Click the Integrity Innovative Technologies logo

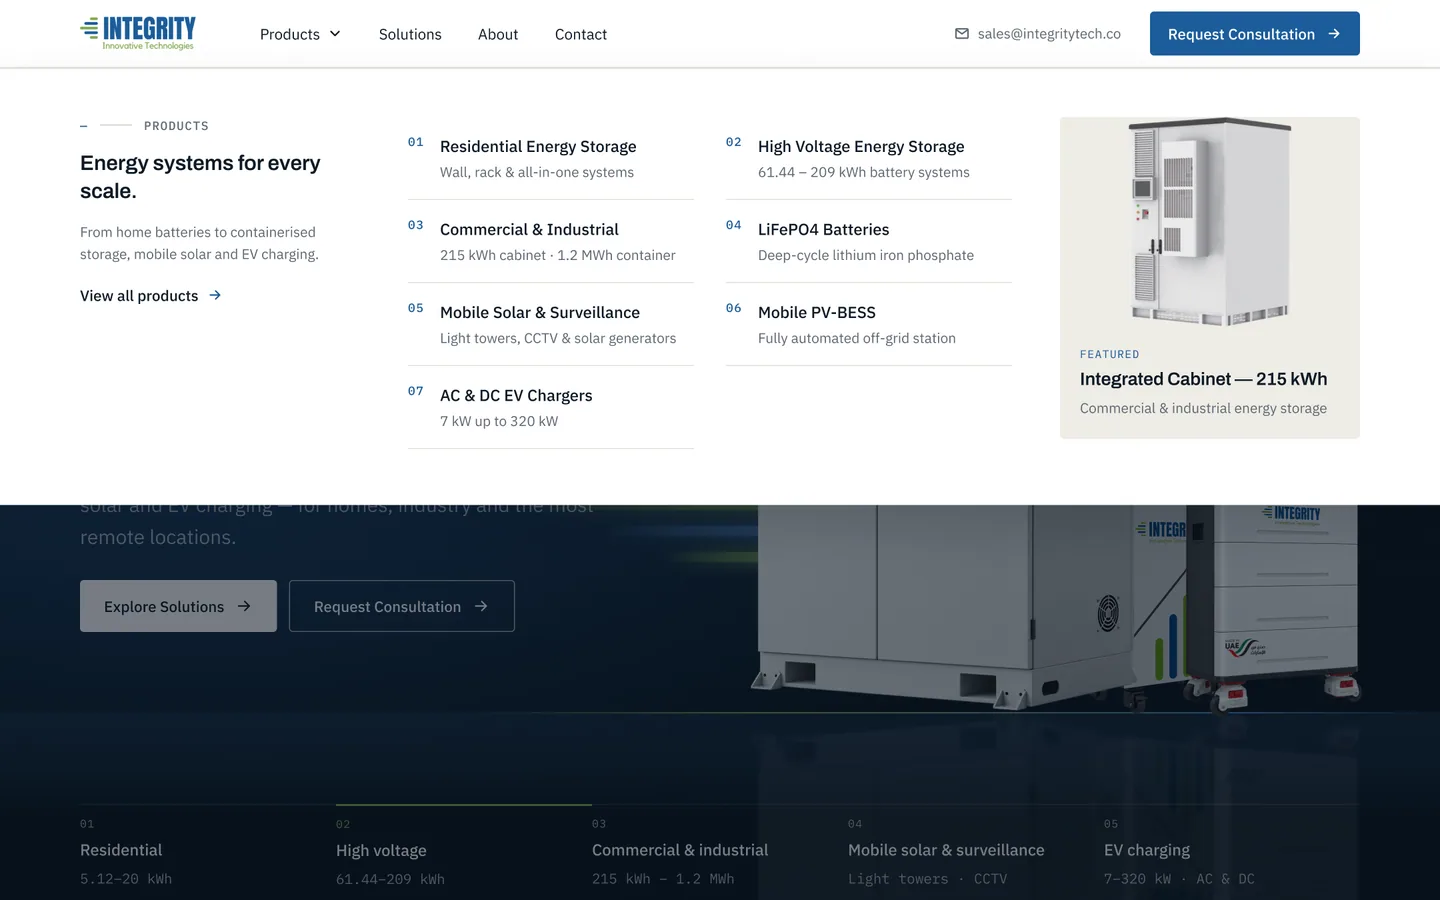coord(138,33)
